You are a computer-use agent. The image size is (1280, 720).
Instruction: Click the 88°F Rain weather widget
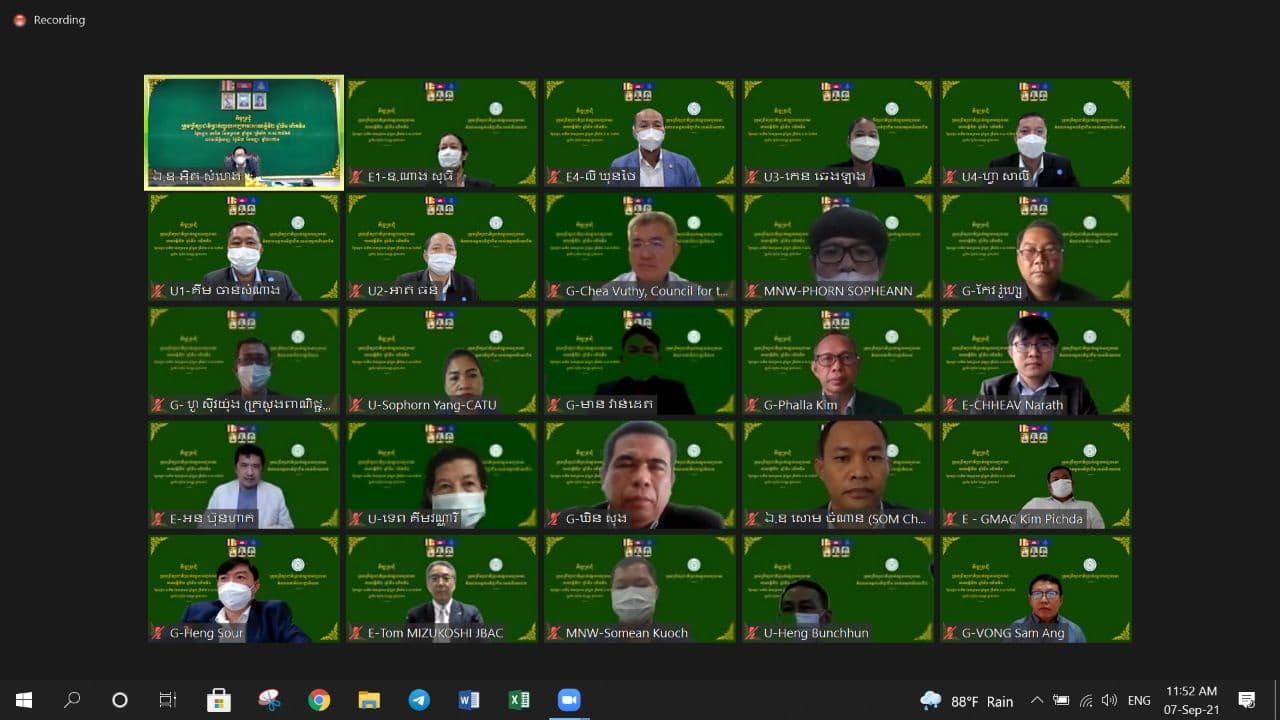(965, 701)
